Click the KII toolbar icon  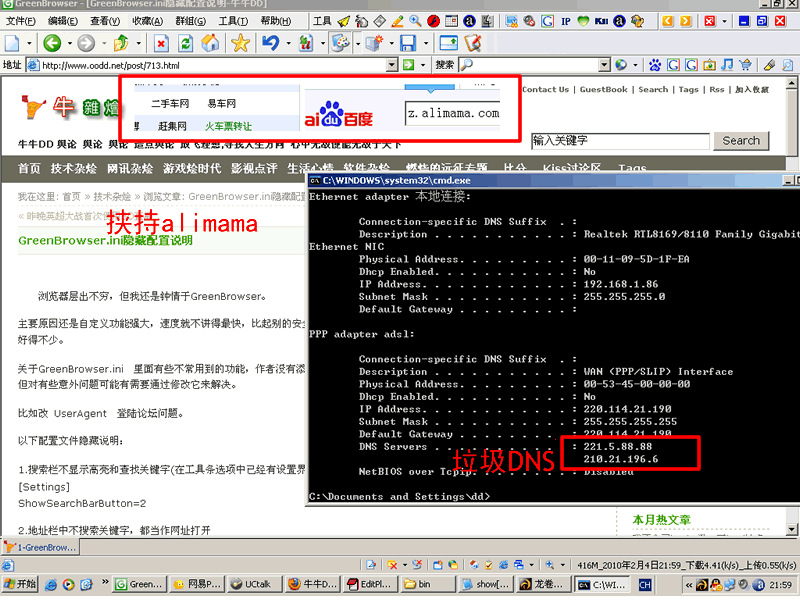pos(602,21)
